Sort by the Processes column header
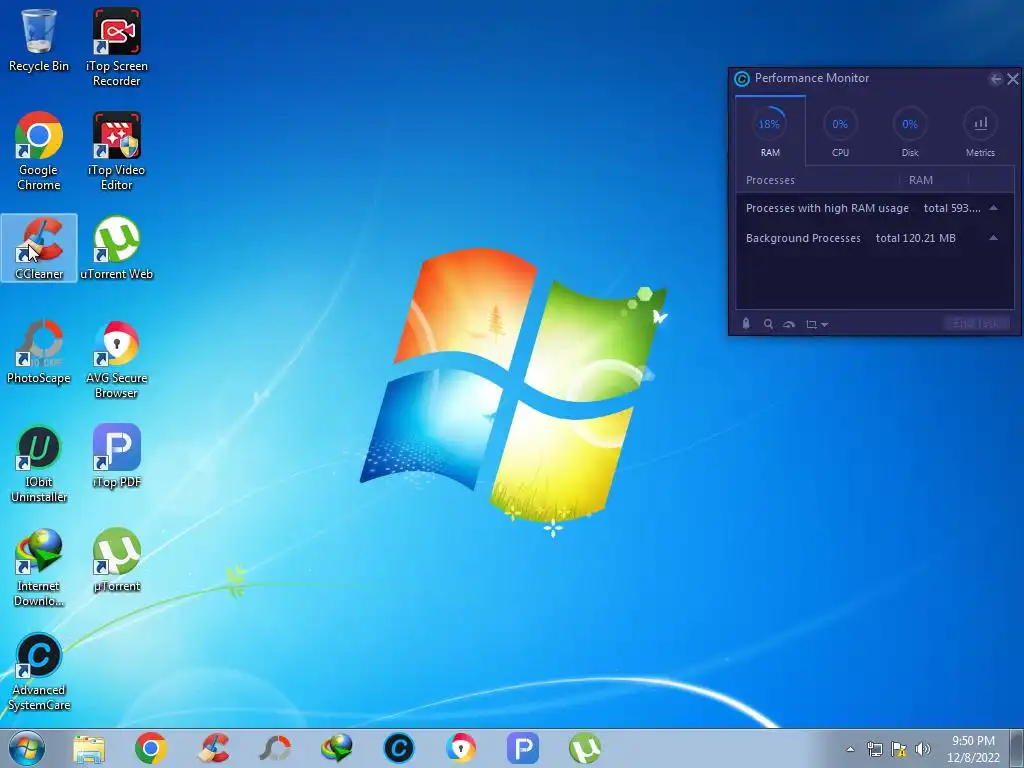 point(770,180)
